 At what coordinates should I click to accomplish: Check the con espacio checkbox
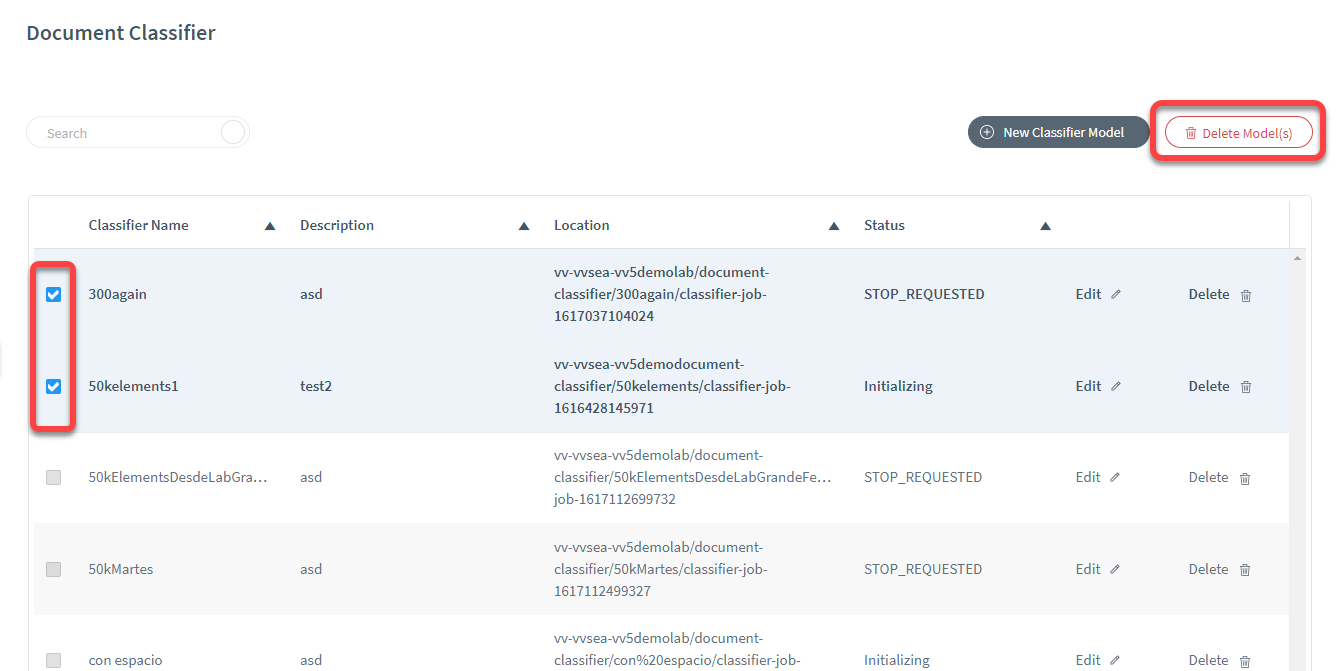coord(54,661)
